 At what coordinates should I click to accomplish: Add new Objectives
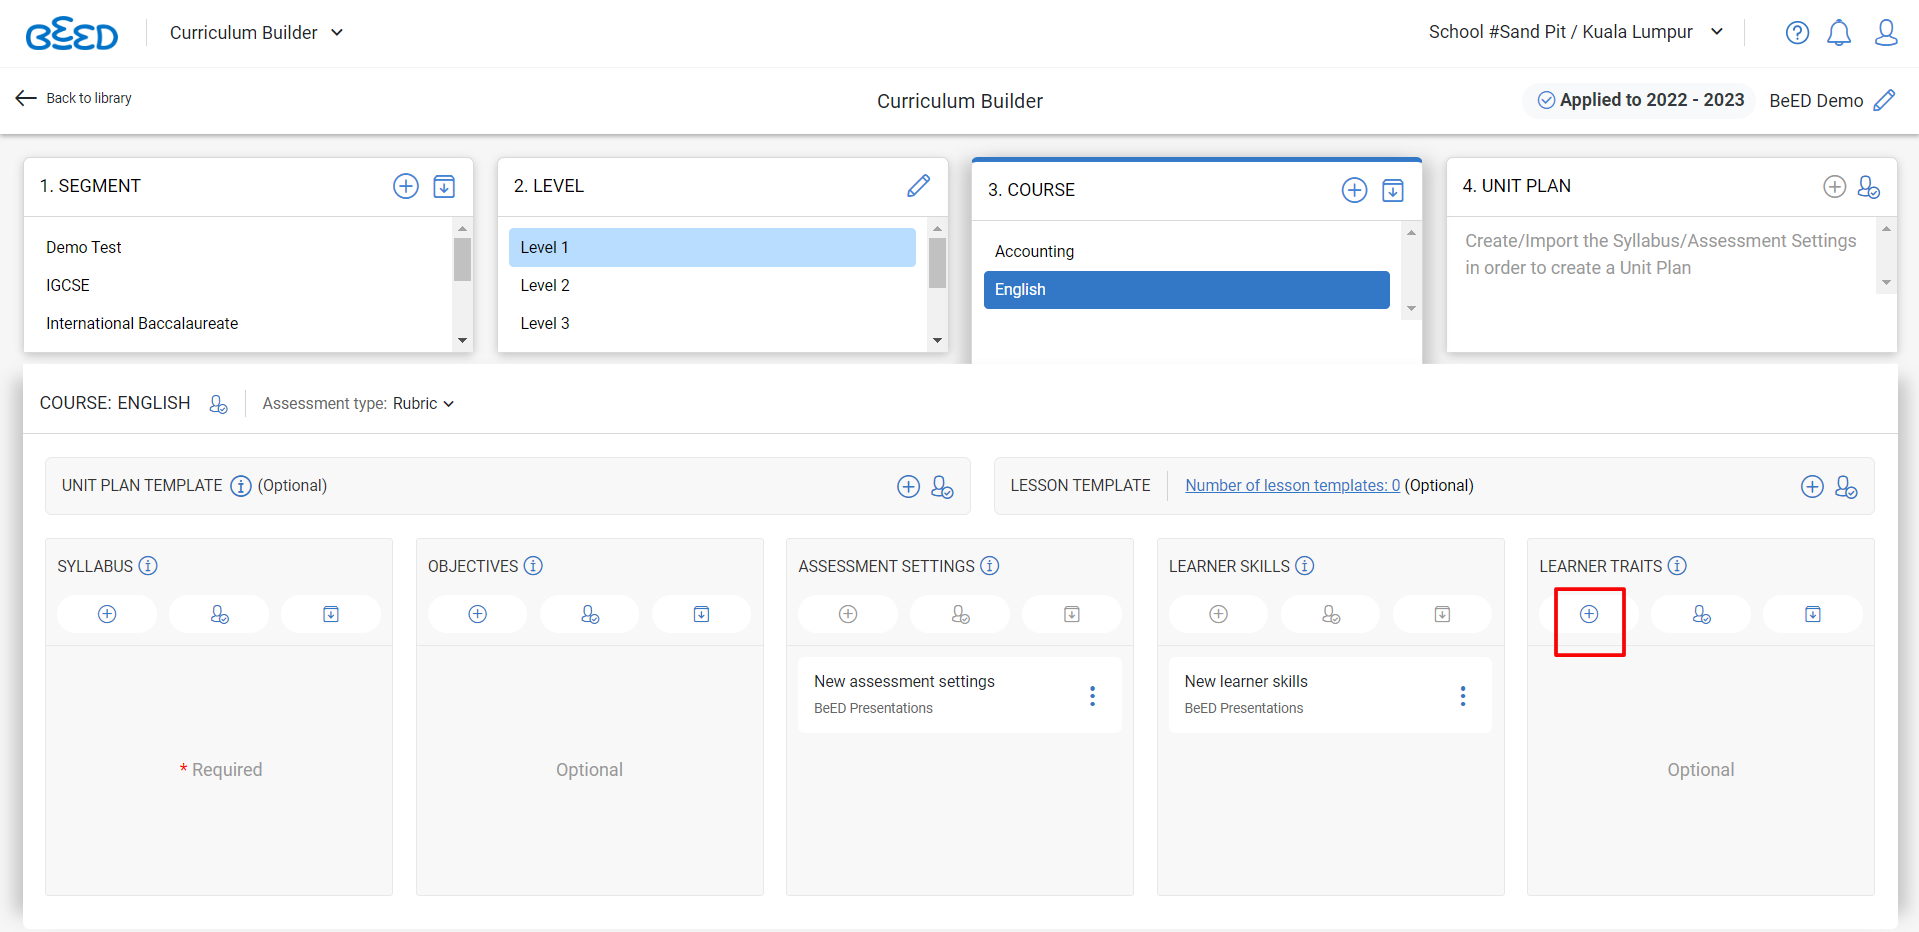478,614
